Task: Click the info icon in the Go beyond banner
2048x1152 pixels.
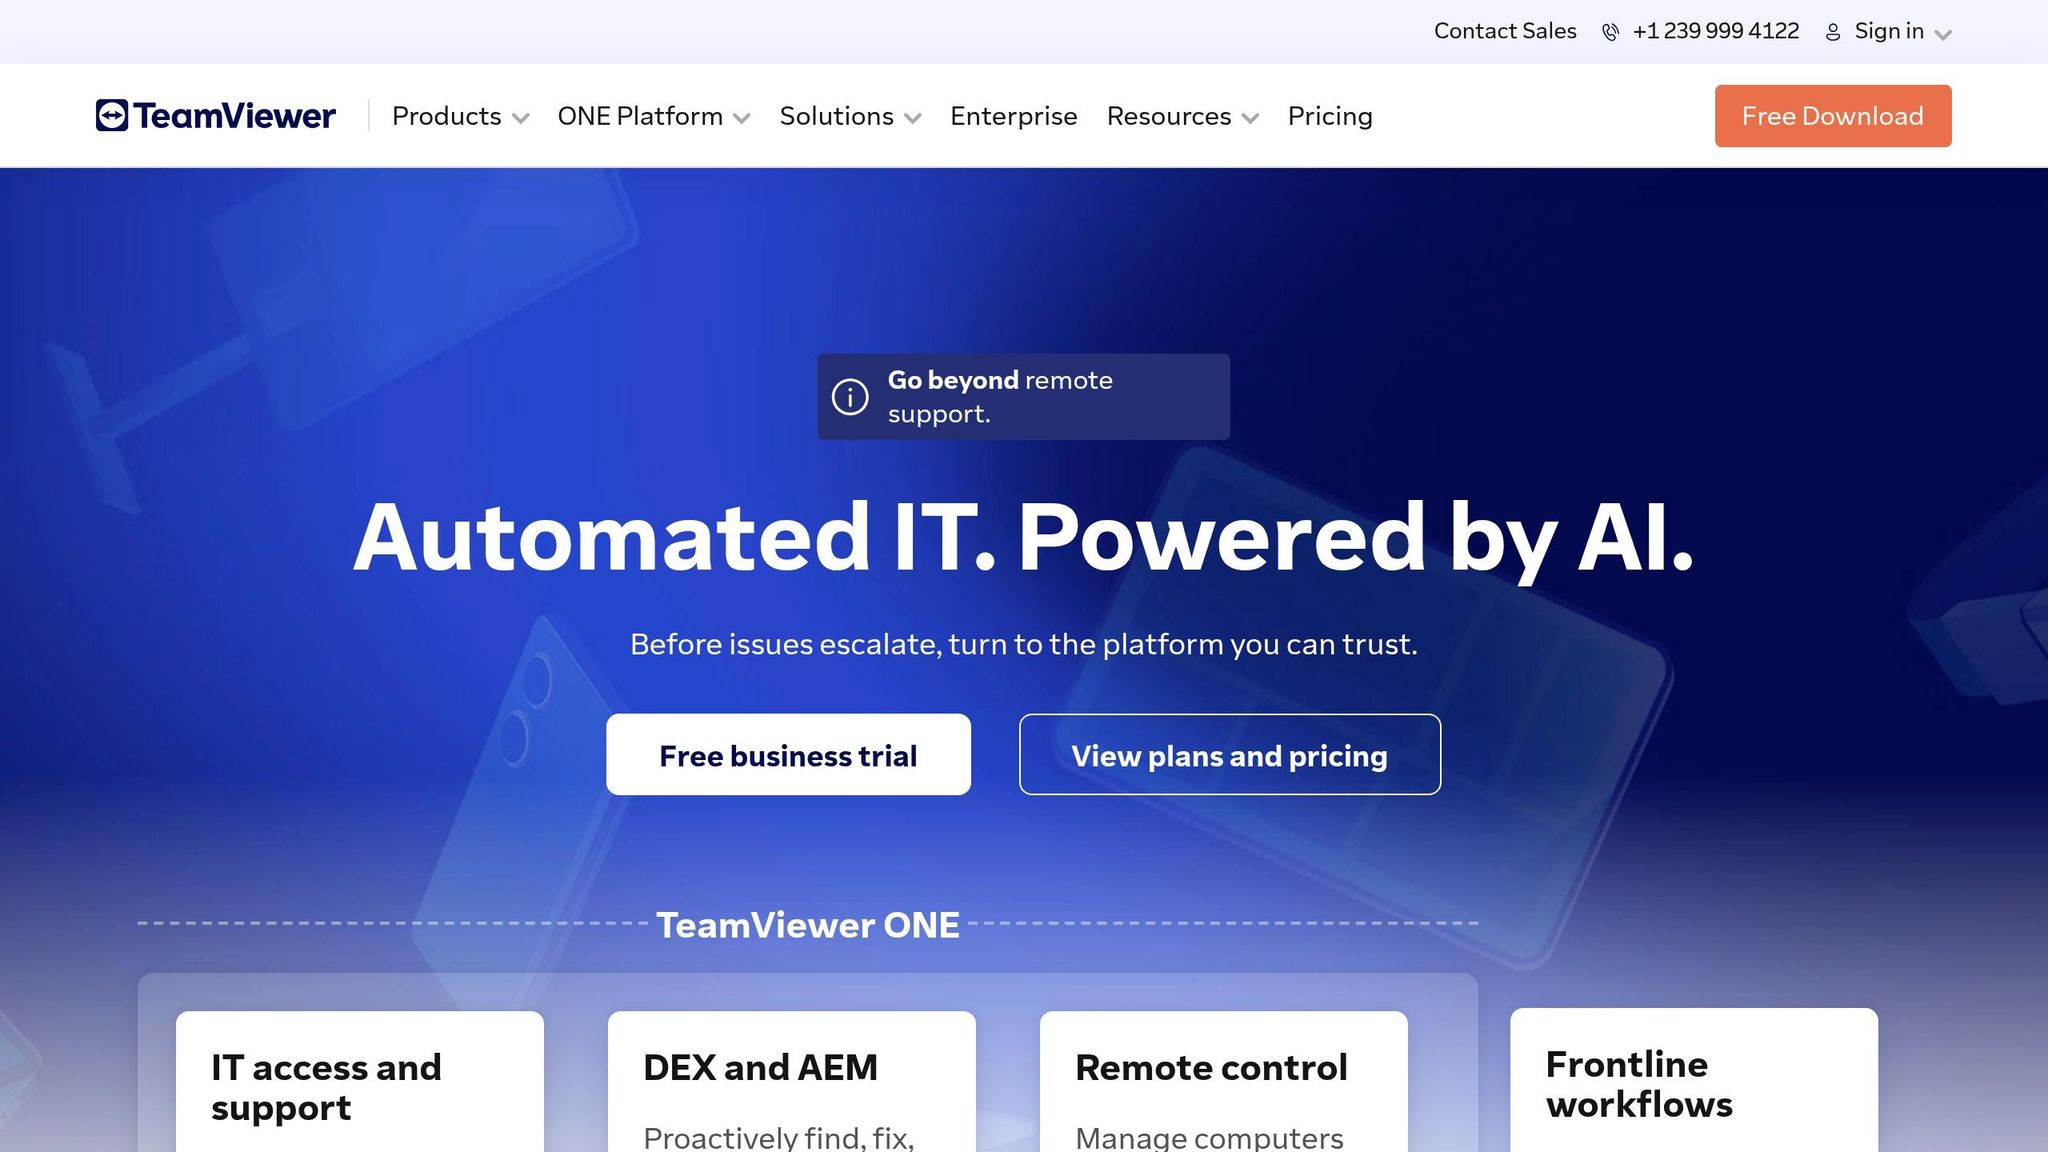Action: (x=850, y=397)
